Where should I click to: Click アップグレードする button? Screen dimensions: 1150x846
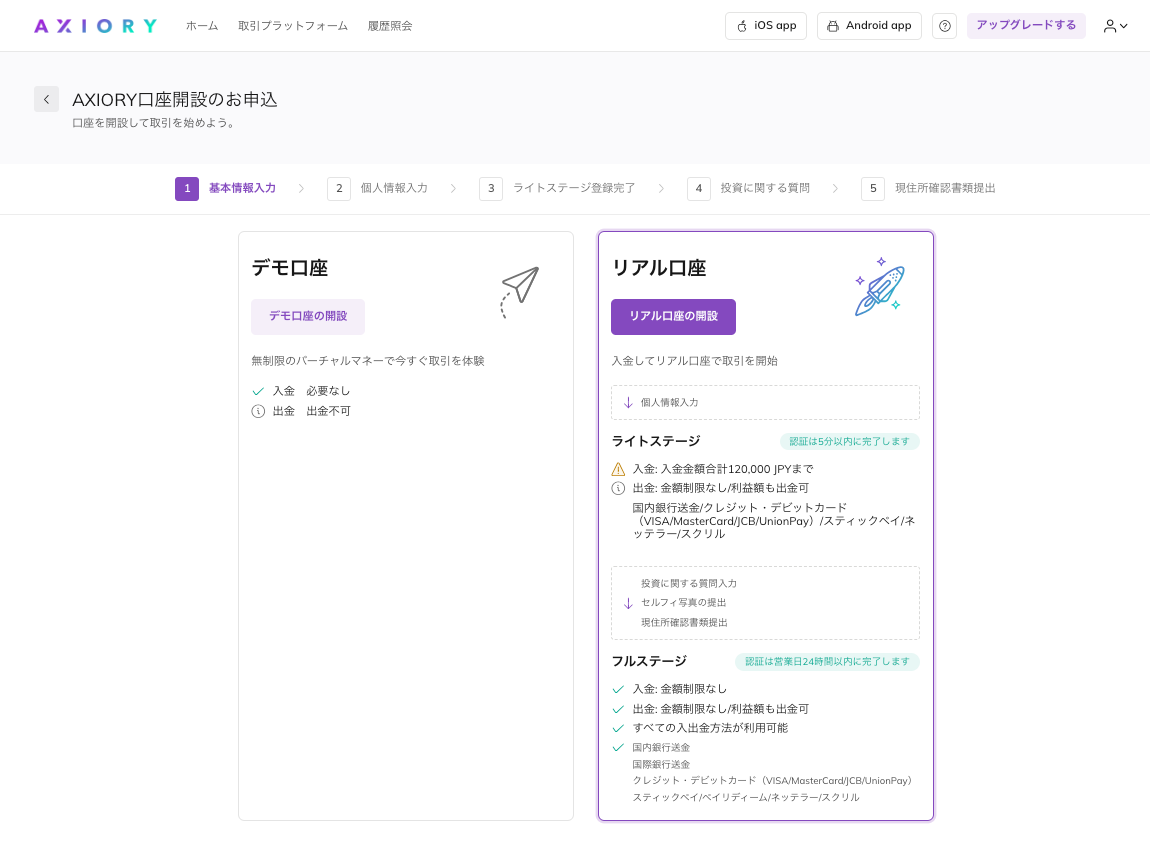tap(1026, 25)
